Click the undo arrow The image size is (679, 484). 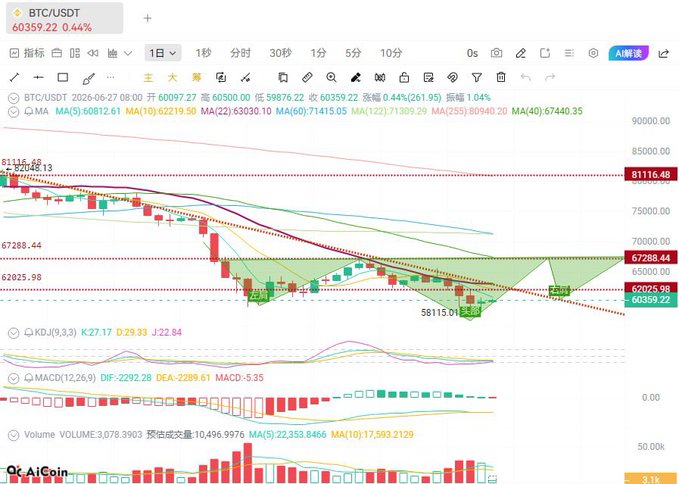click(526, 77)
